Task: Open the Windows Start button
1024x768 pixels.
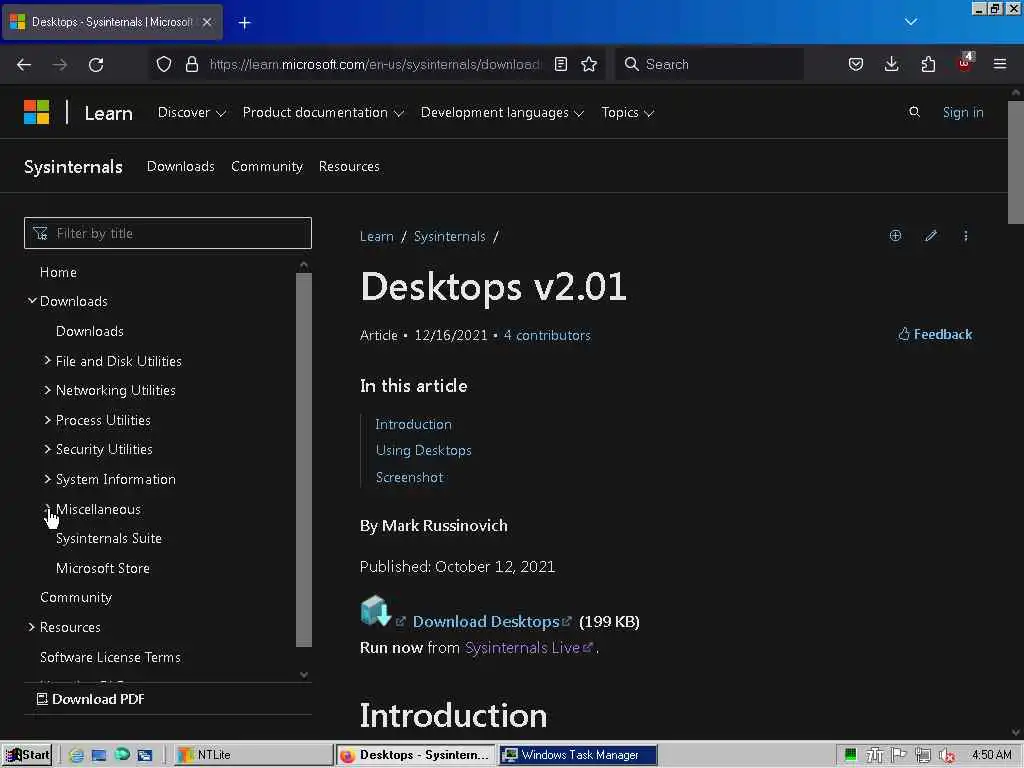Action: click(x=27, y=755)
